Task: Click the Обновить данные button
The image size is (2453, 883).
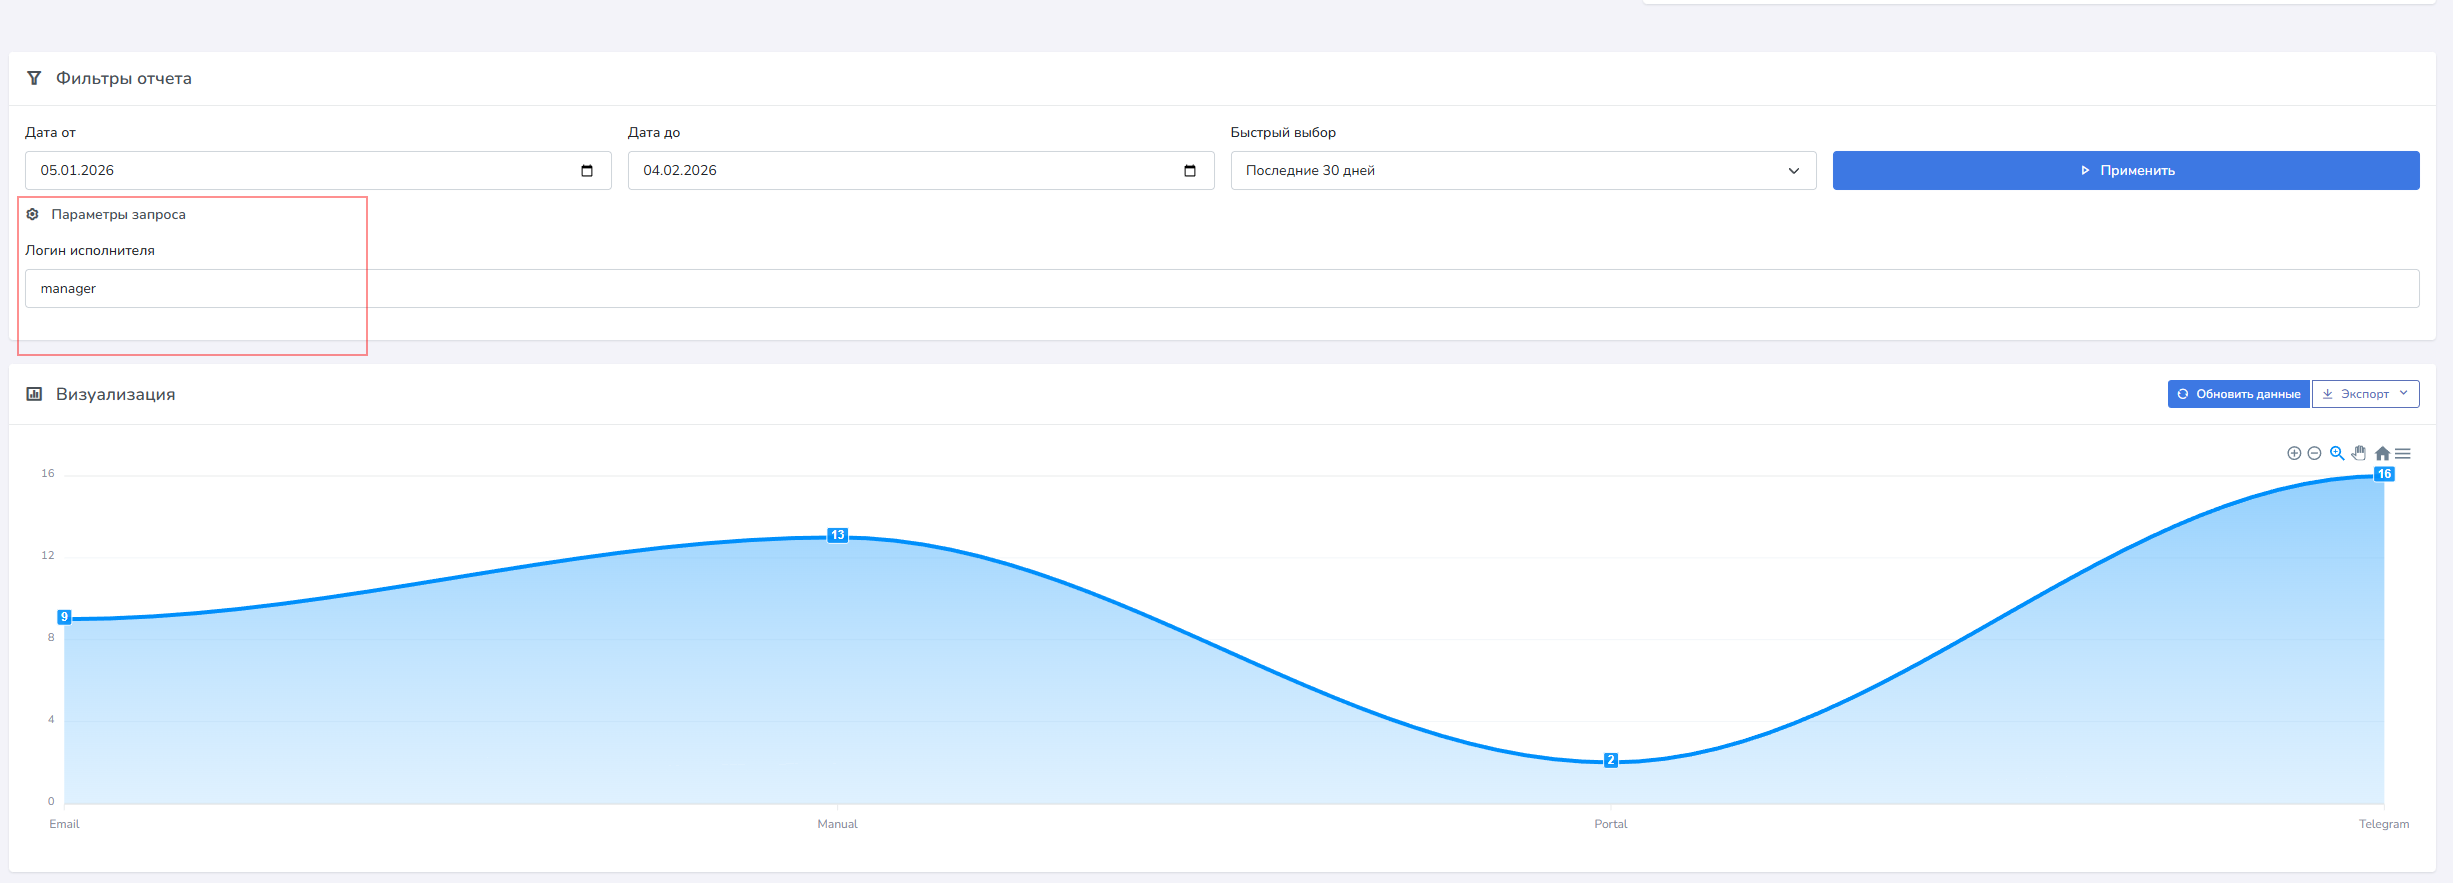Action: click(x=2238, y=394)
